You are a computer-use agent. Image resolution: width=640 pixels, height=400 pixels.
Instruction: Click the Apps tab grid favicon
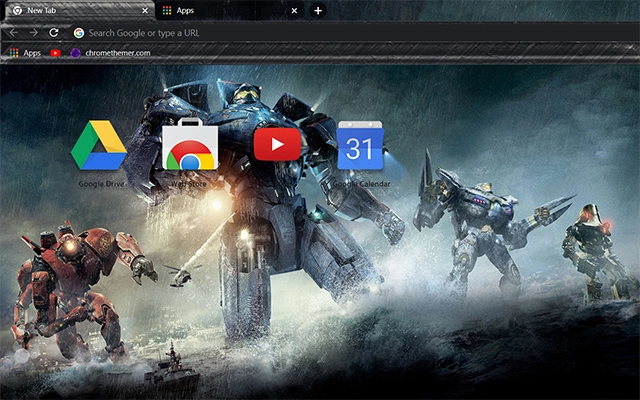(167, 11)
